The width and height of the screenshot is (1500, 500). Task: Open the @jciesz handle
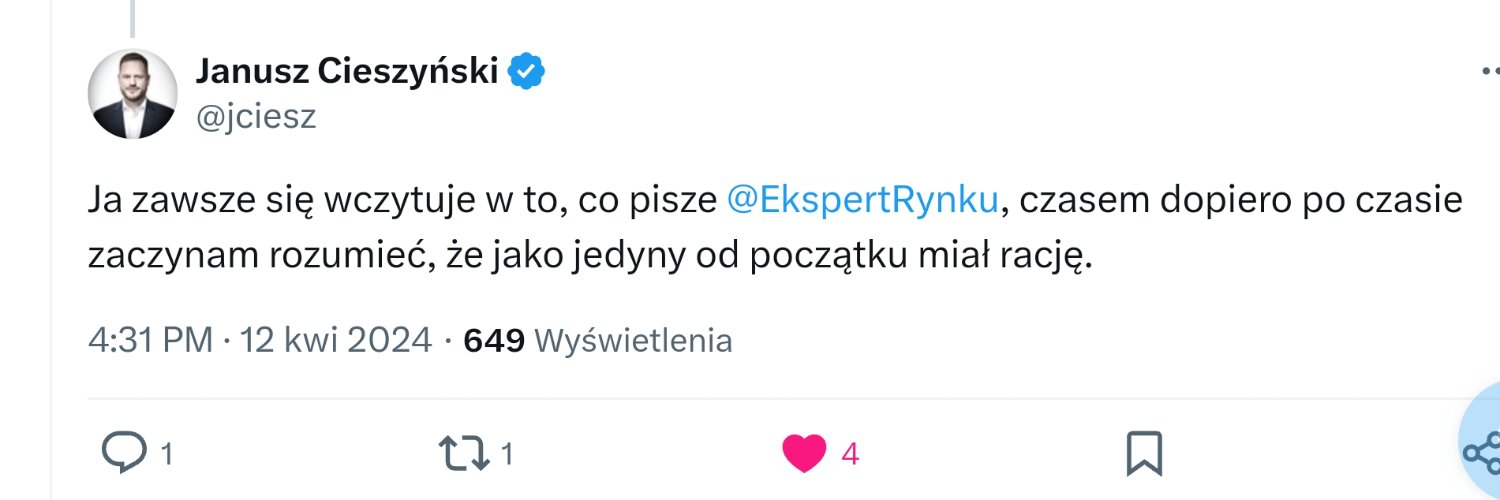(x=256, y=117)
